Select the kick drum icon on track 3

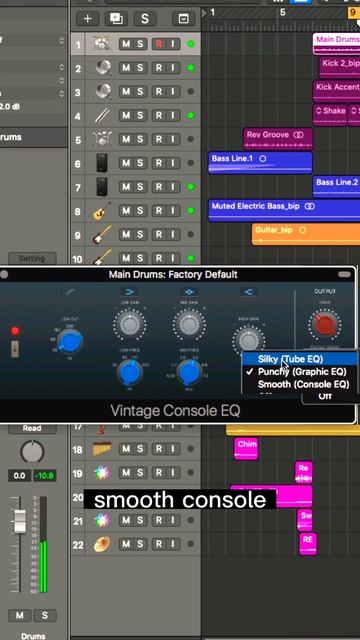coord(102,91)
